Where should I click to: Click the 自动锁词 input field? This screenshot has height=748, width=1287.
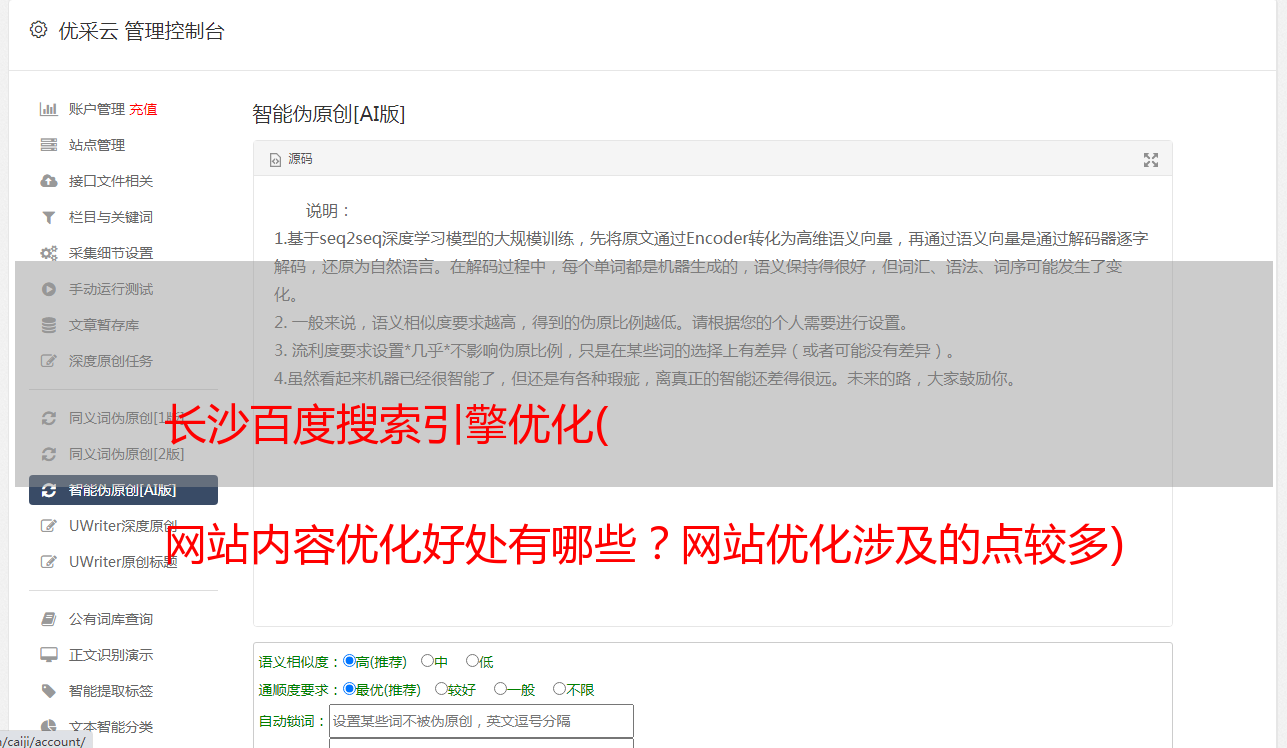[x=481, y=721]
